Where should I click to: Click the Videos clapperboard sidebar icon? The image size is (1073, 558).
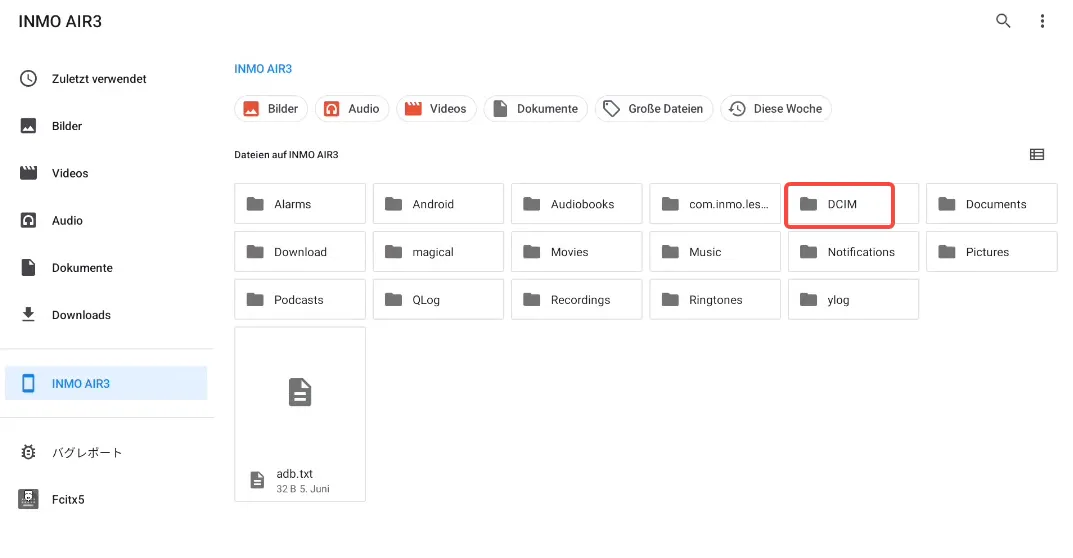[29, 173]
